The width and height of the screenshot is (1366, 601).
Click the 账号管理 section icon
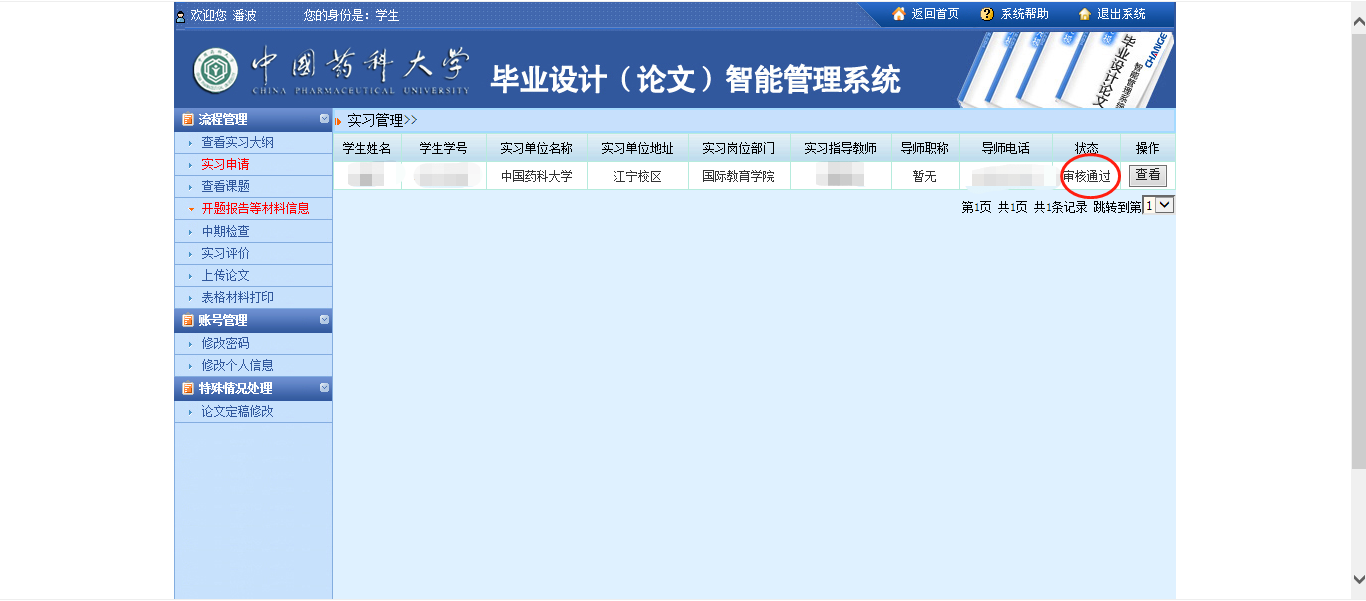(x=187, y=321)
